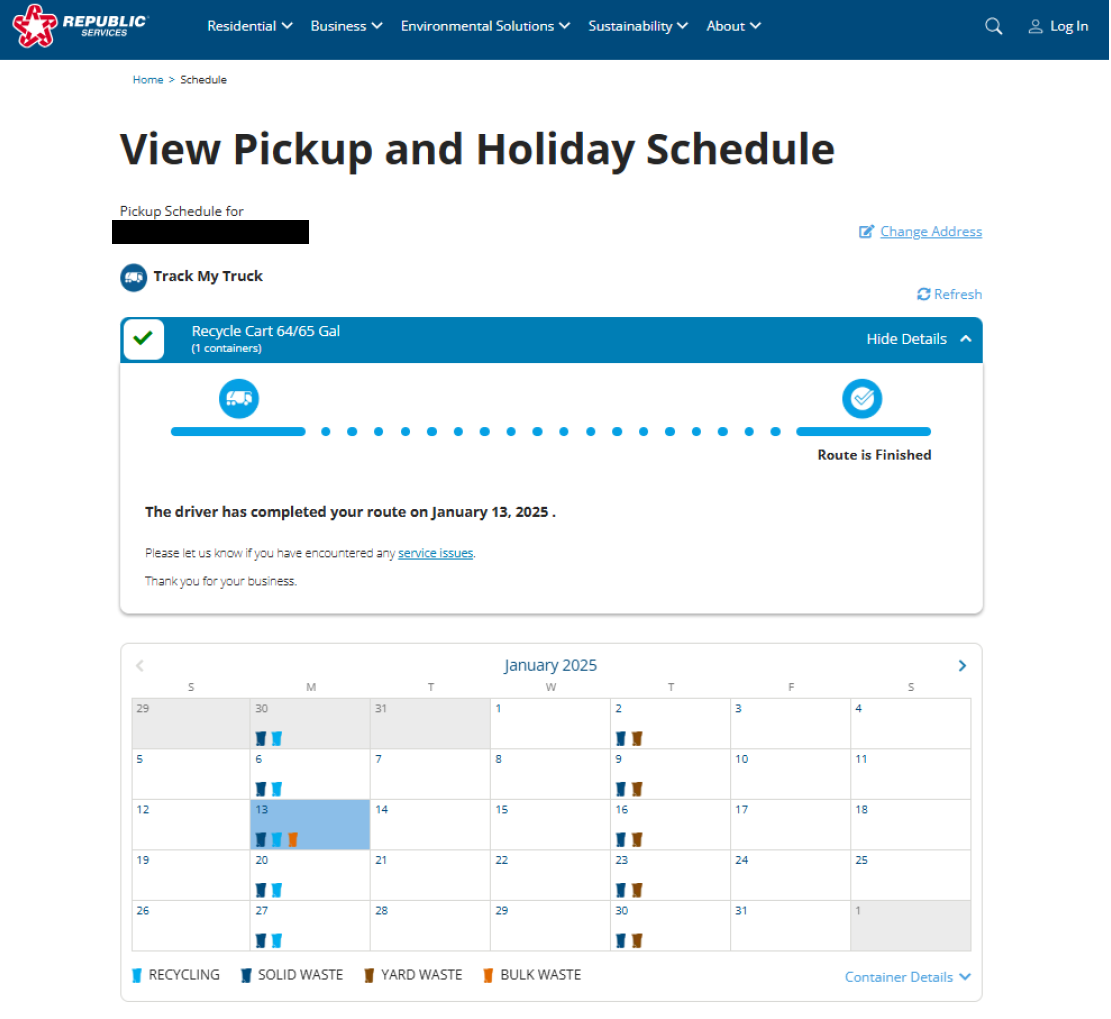Collapse details via Hide Details chevron
The image size is (1111, 1019).
pos(965,339)
